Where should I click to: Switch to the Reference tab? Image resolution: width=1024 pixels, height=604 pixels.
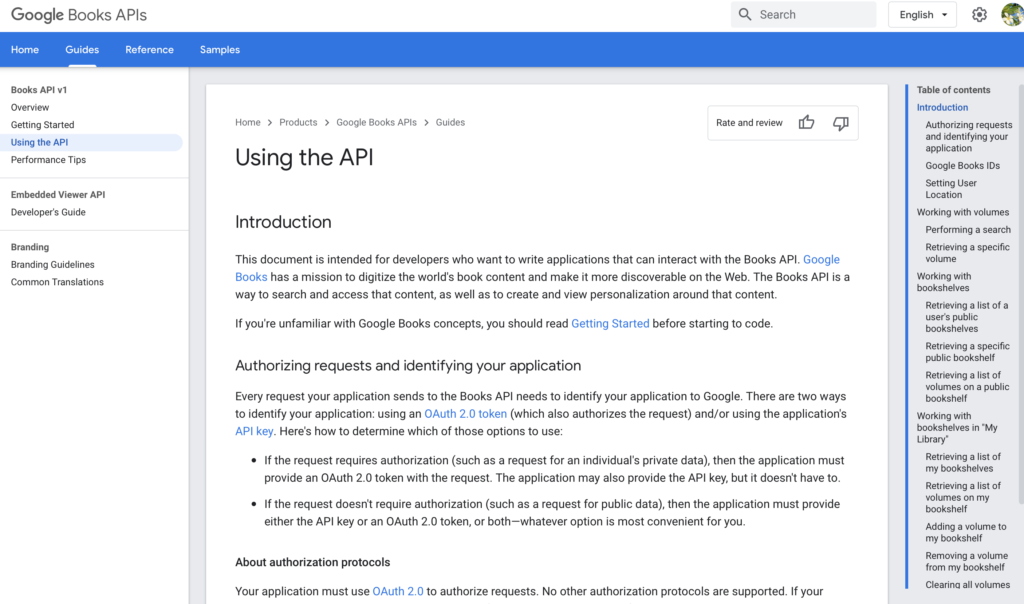click(x=150, y=50)
